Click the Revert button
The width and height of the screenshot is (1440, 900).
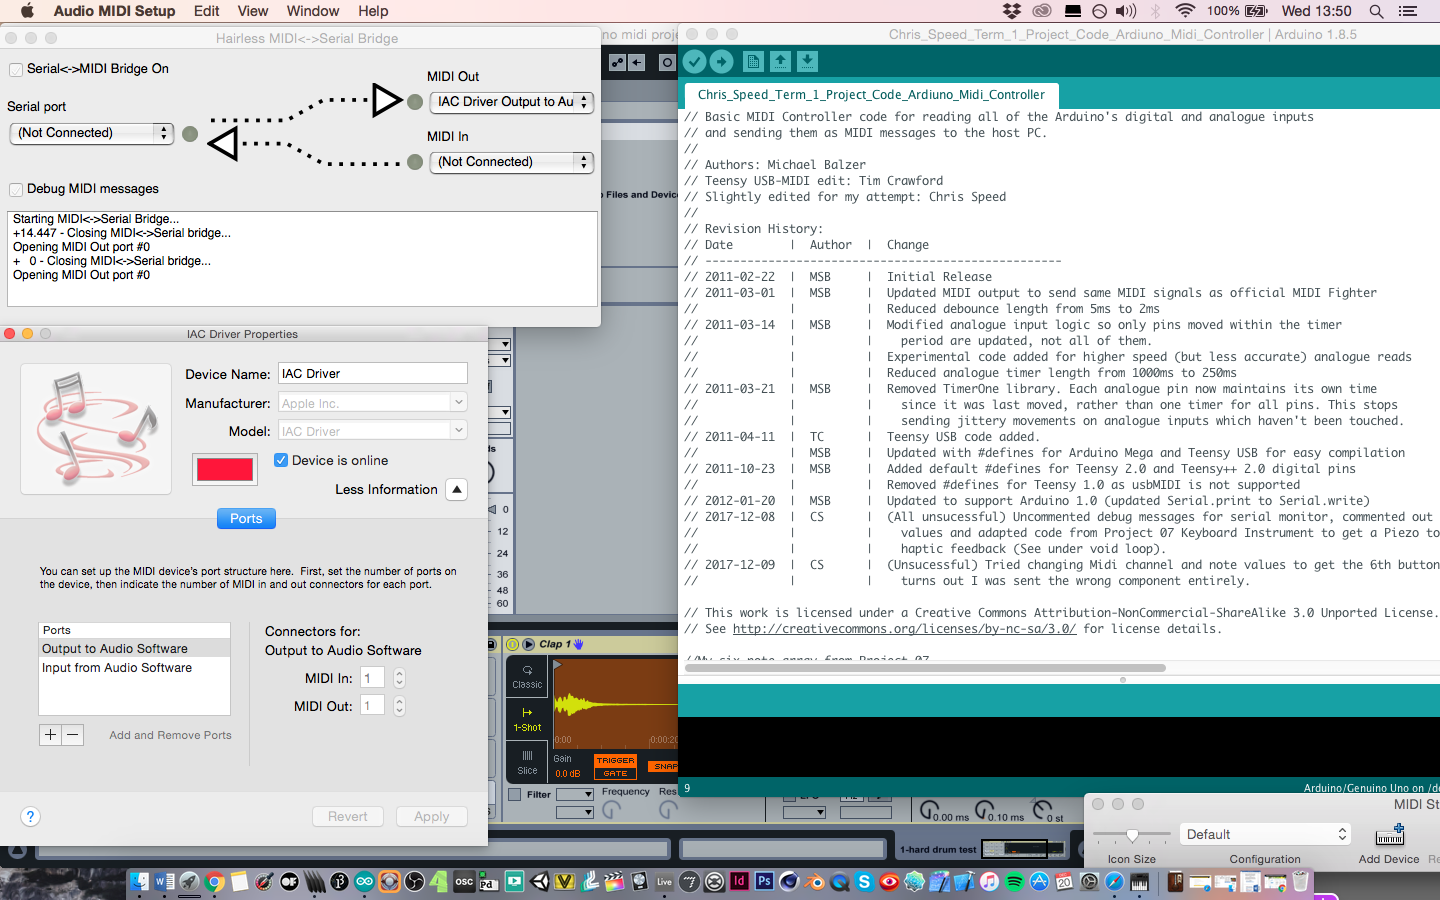347,816
